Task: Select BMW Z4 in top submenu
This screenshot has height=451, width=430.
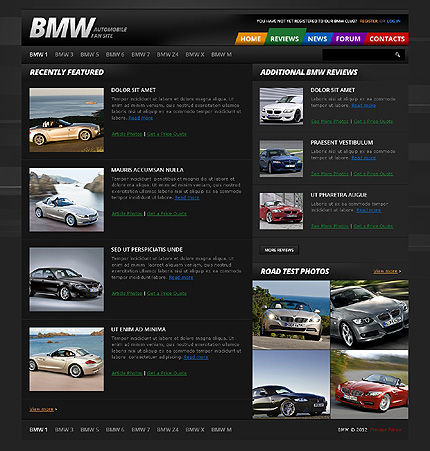Action: [x=168, y=54]
